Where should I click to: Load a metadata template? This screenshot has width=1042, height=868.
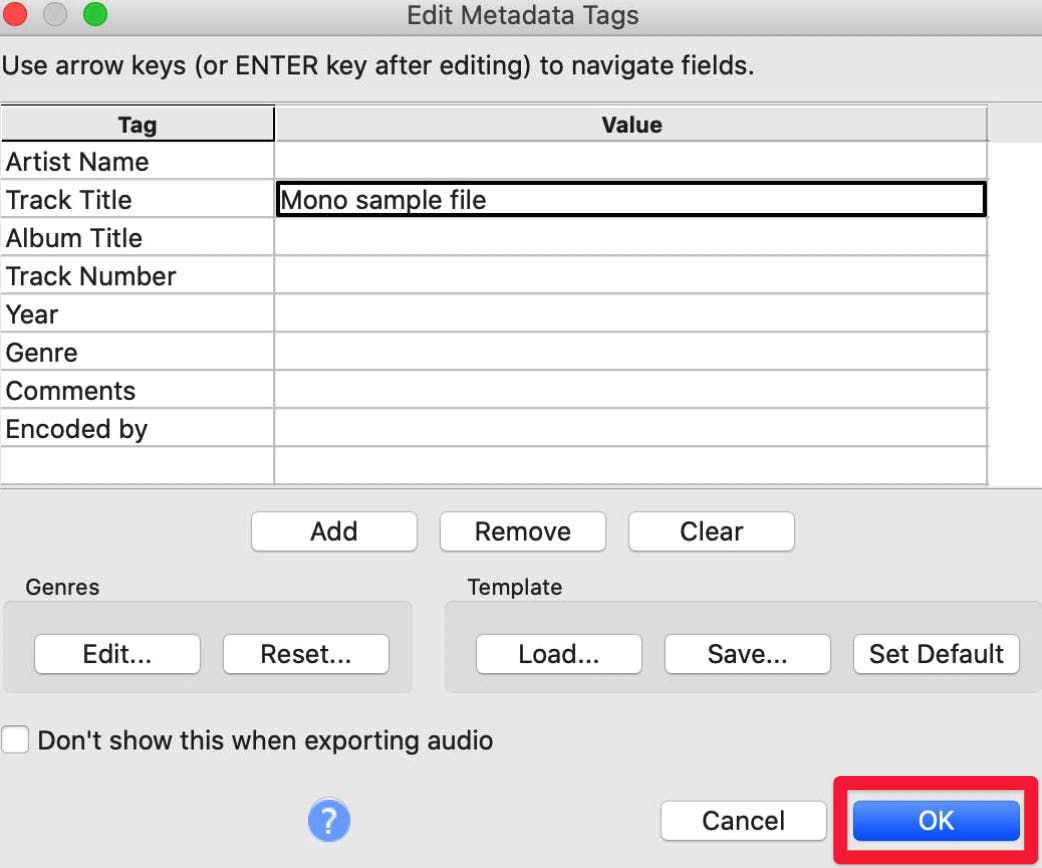(558, 654)
